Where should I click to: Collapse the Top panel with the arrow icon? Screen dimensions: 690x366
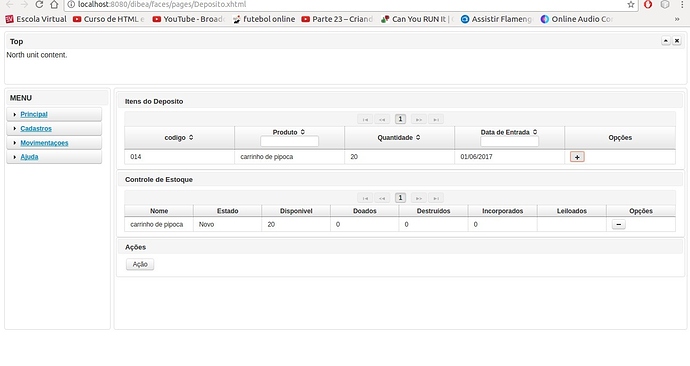pos(665,41)
